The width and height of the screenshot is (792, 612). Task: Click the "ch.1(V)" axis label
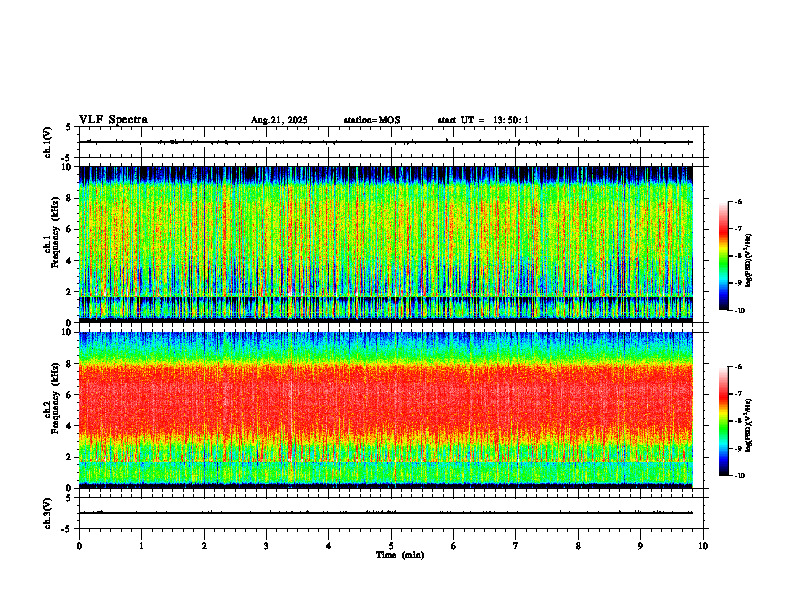click(48, 142)
